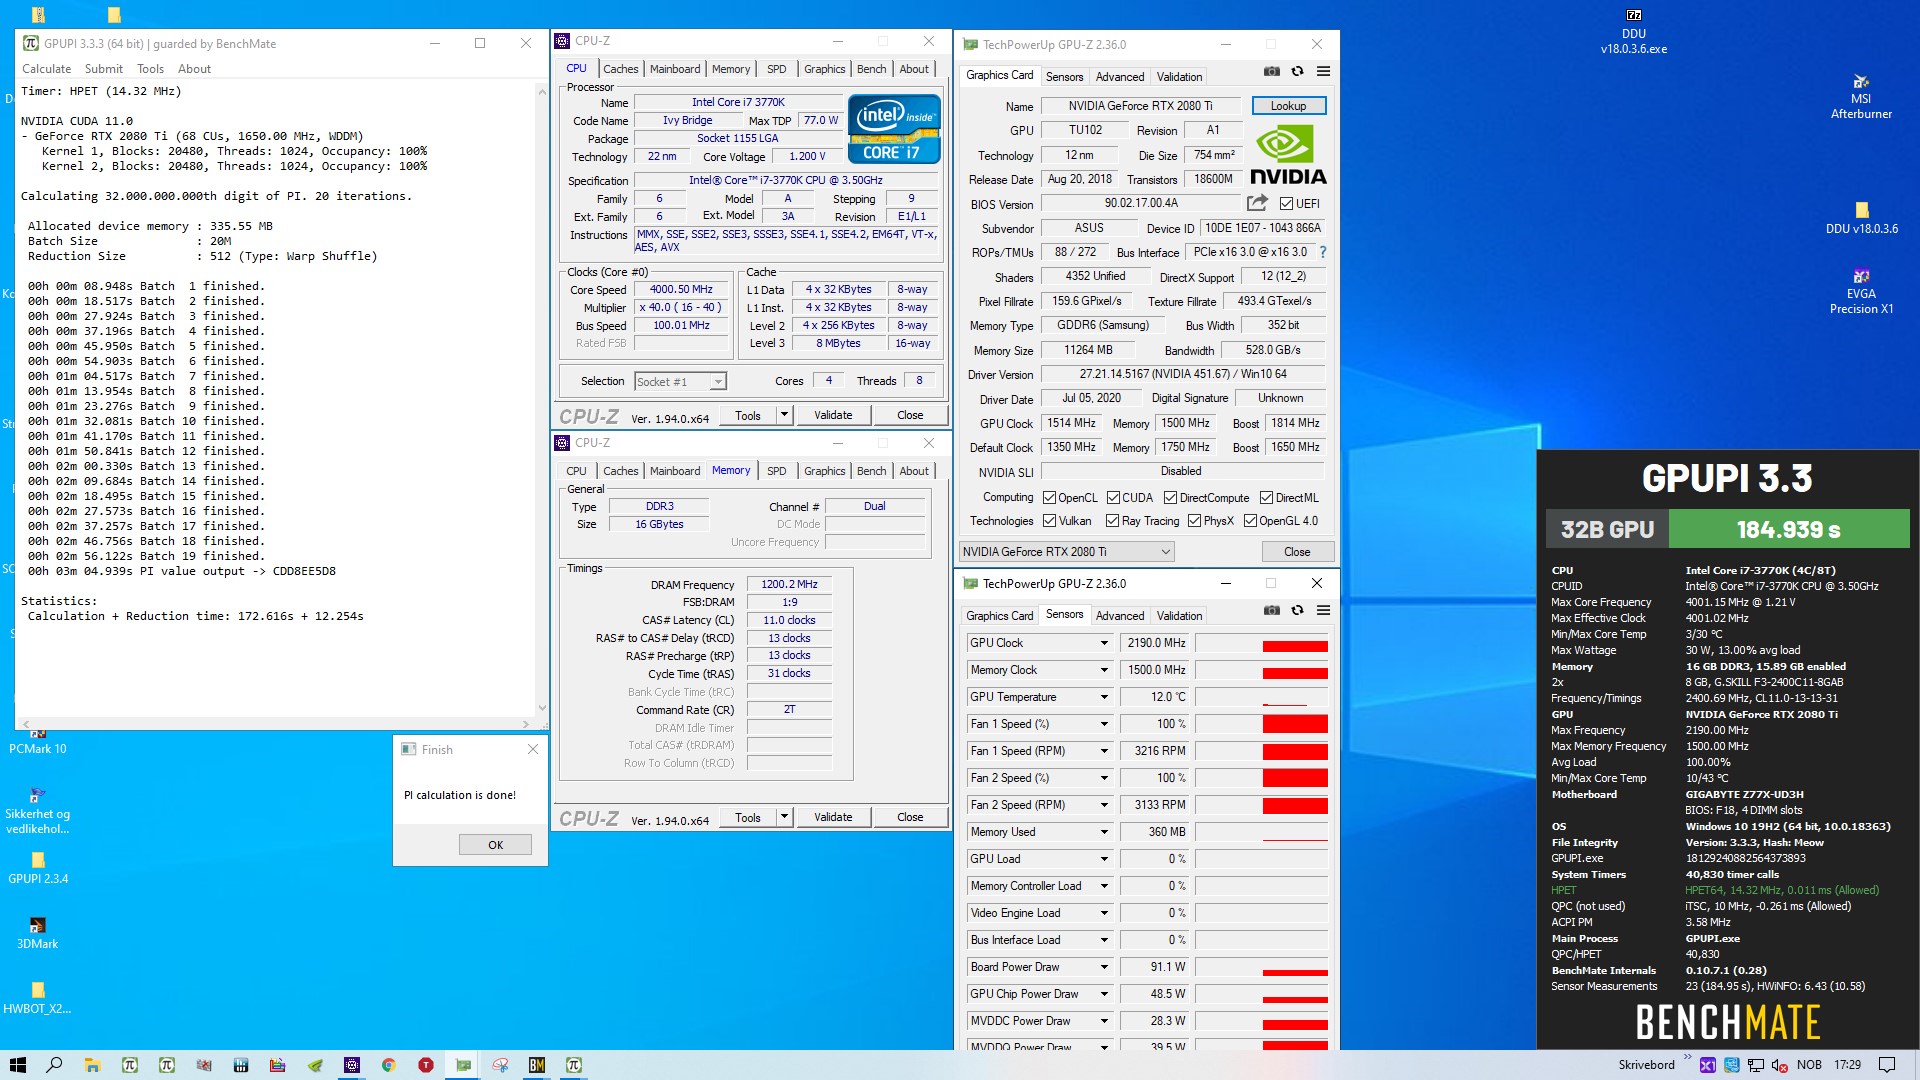
Task: Expand Tools arrow in CPU-Z Memory window
Action: click(x=785, y=817)
